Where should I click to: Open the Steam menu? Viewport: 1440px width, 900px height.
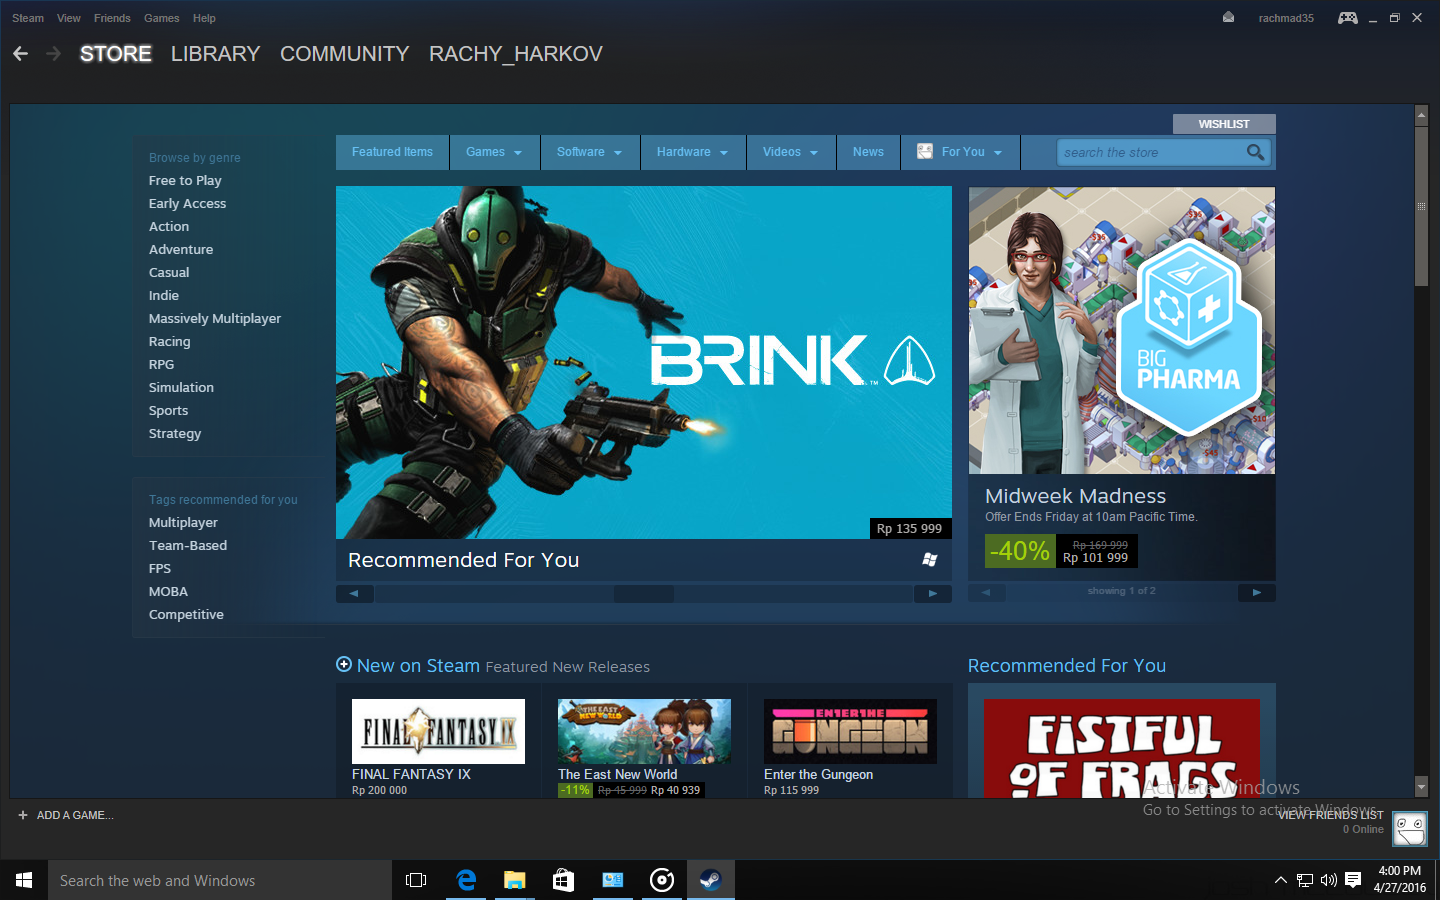28,18
